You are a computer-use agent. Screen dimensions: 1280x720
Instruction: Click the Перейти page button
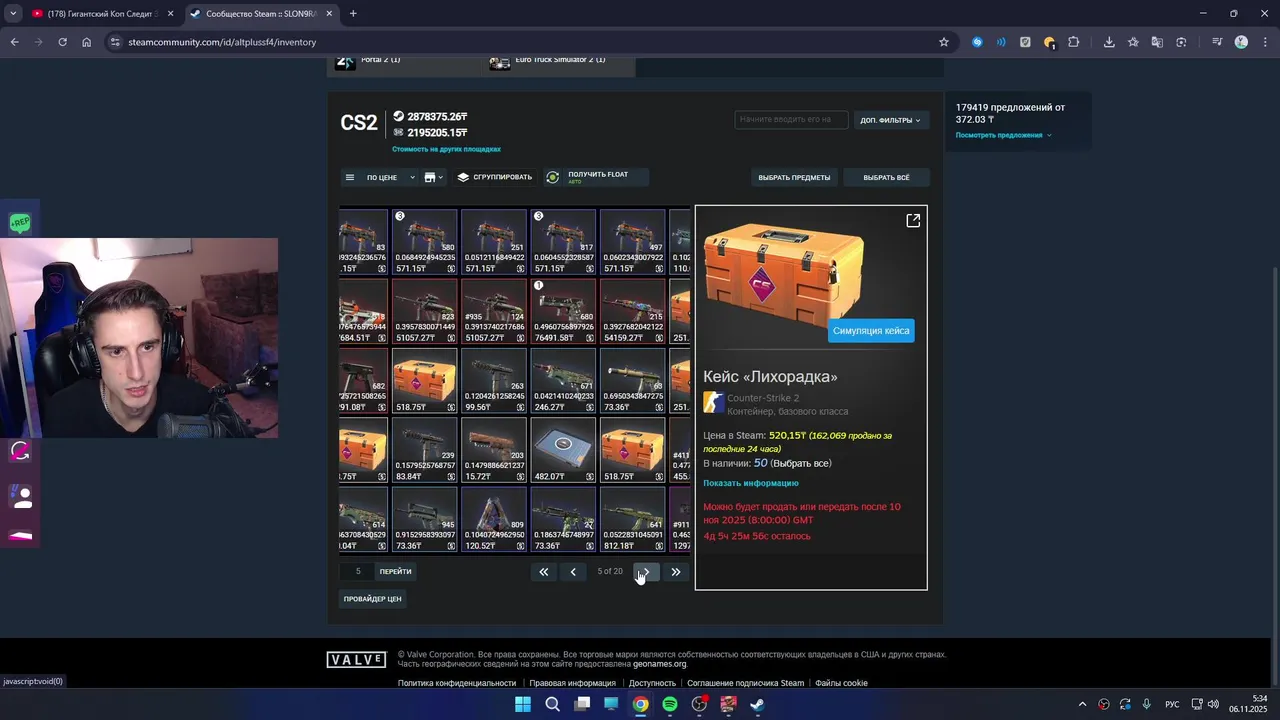click(x=396, y=572)
